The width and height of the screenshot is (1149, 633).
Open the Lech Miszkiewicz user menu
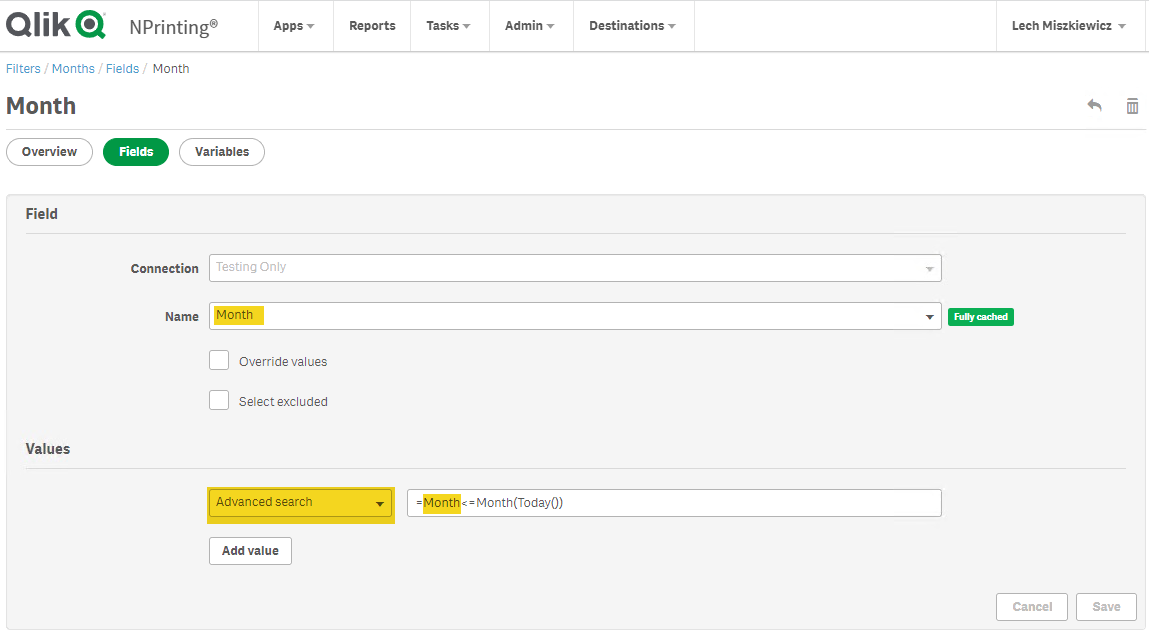[x=1068, y=26]
